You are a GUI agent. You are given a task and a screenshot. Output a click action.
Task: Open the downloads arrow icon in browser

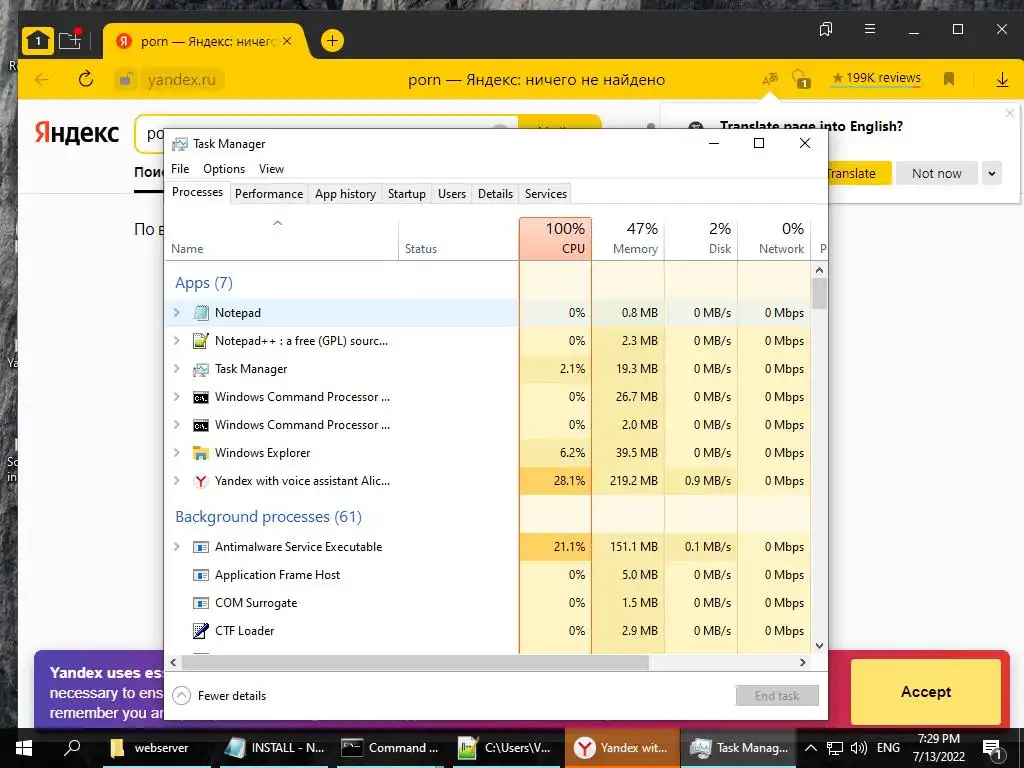1002,80
